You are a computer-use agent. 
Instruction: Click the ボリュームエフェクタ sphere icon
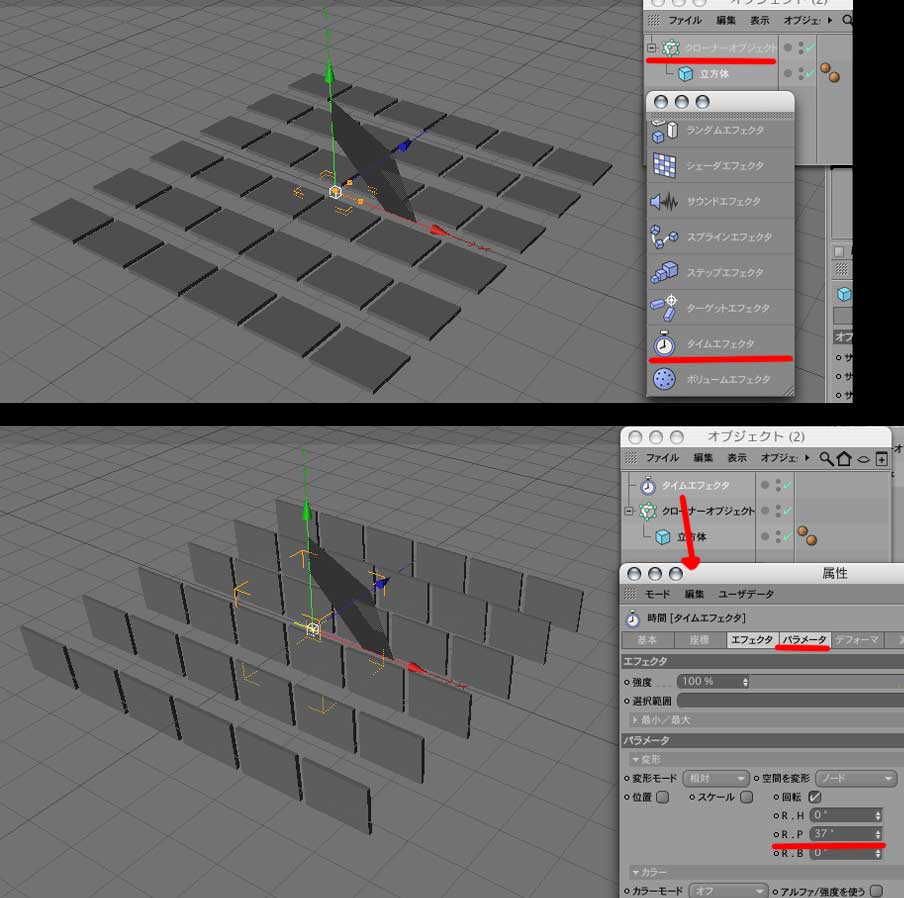coord(664,379)
